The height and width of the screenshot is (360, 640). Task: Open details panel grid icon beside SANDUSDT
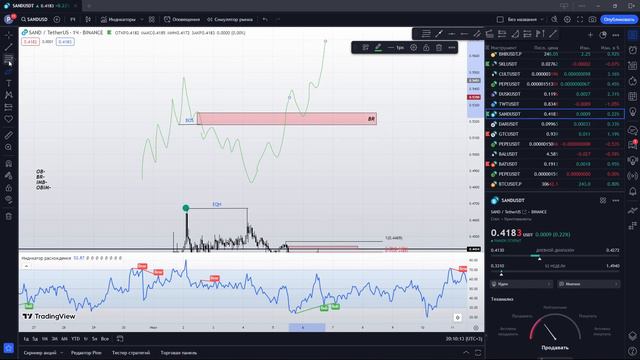pyautogui.click(x=603, y=200)
